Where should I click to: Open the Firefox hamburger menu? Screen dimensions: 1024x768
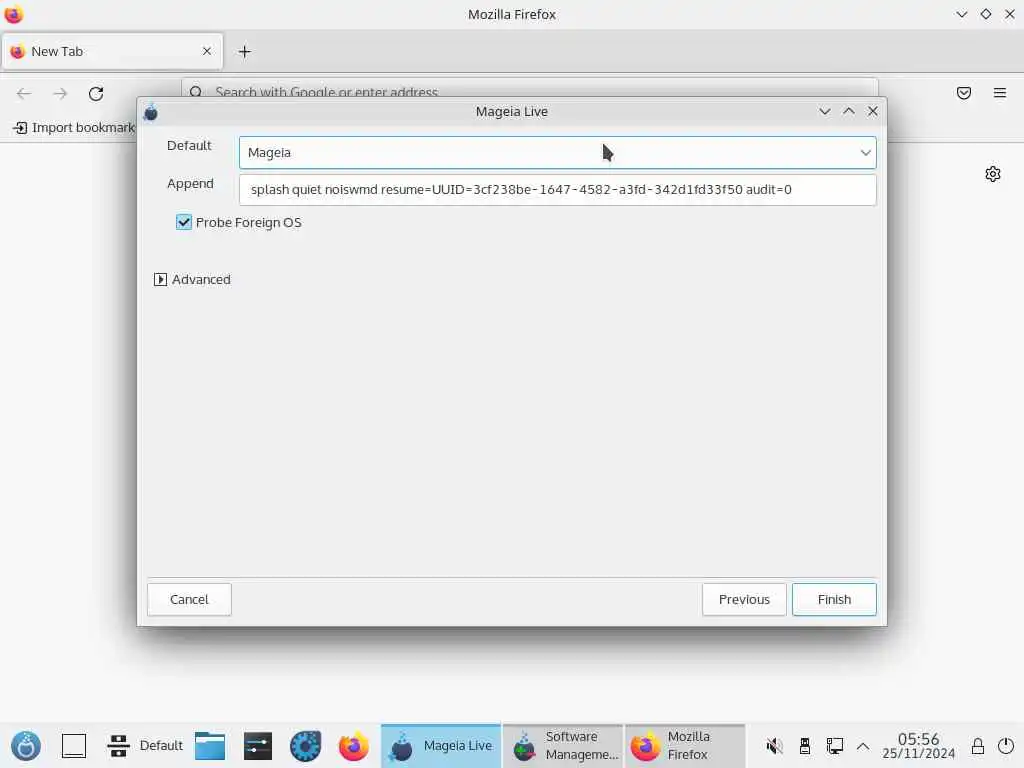999,93
